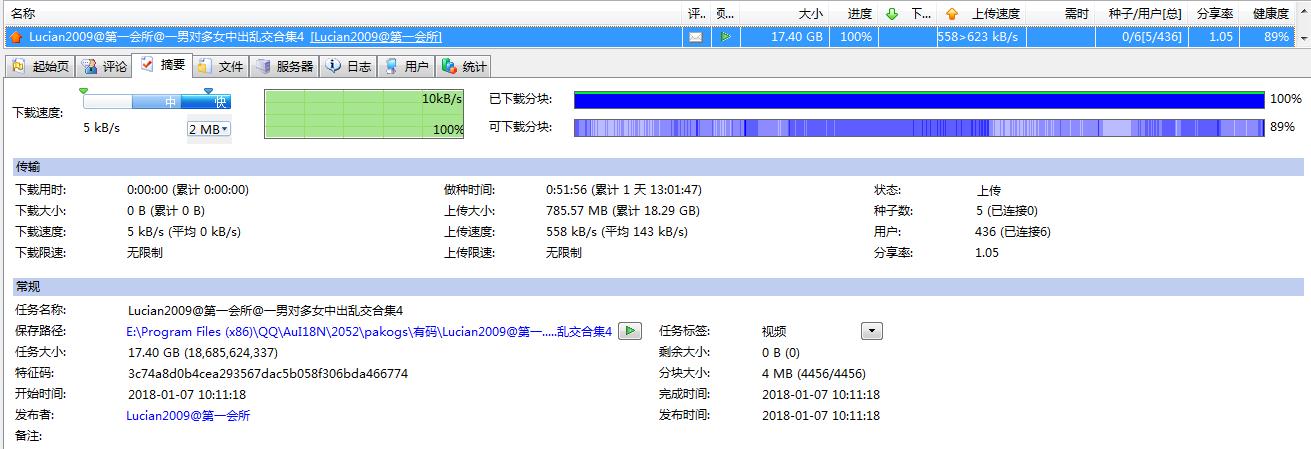Click the 发布者 publisher name link
This screenshot has height=449, width=1311.
188,415
